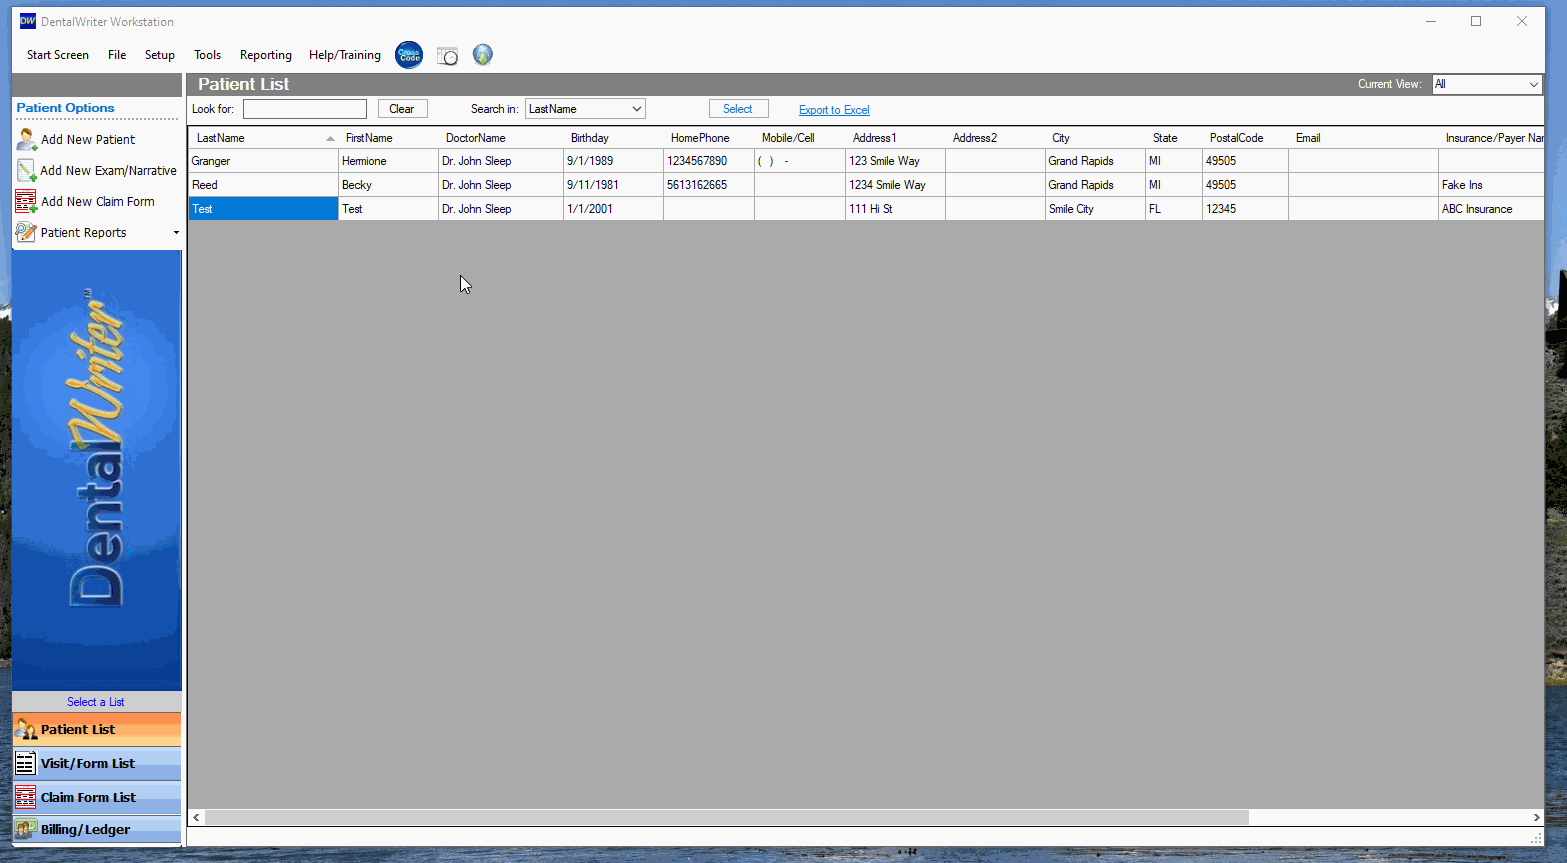Image resolution: width=1567 pixels, height=863 pixels.
Task: Click the City column header
Action: pos(1095,138)
